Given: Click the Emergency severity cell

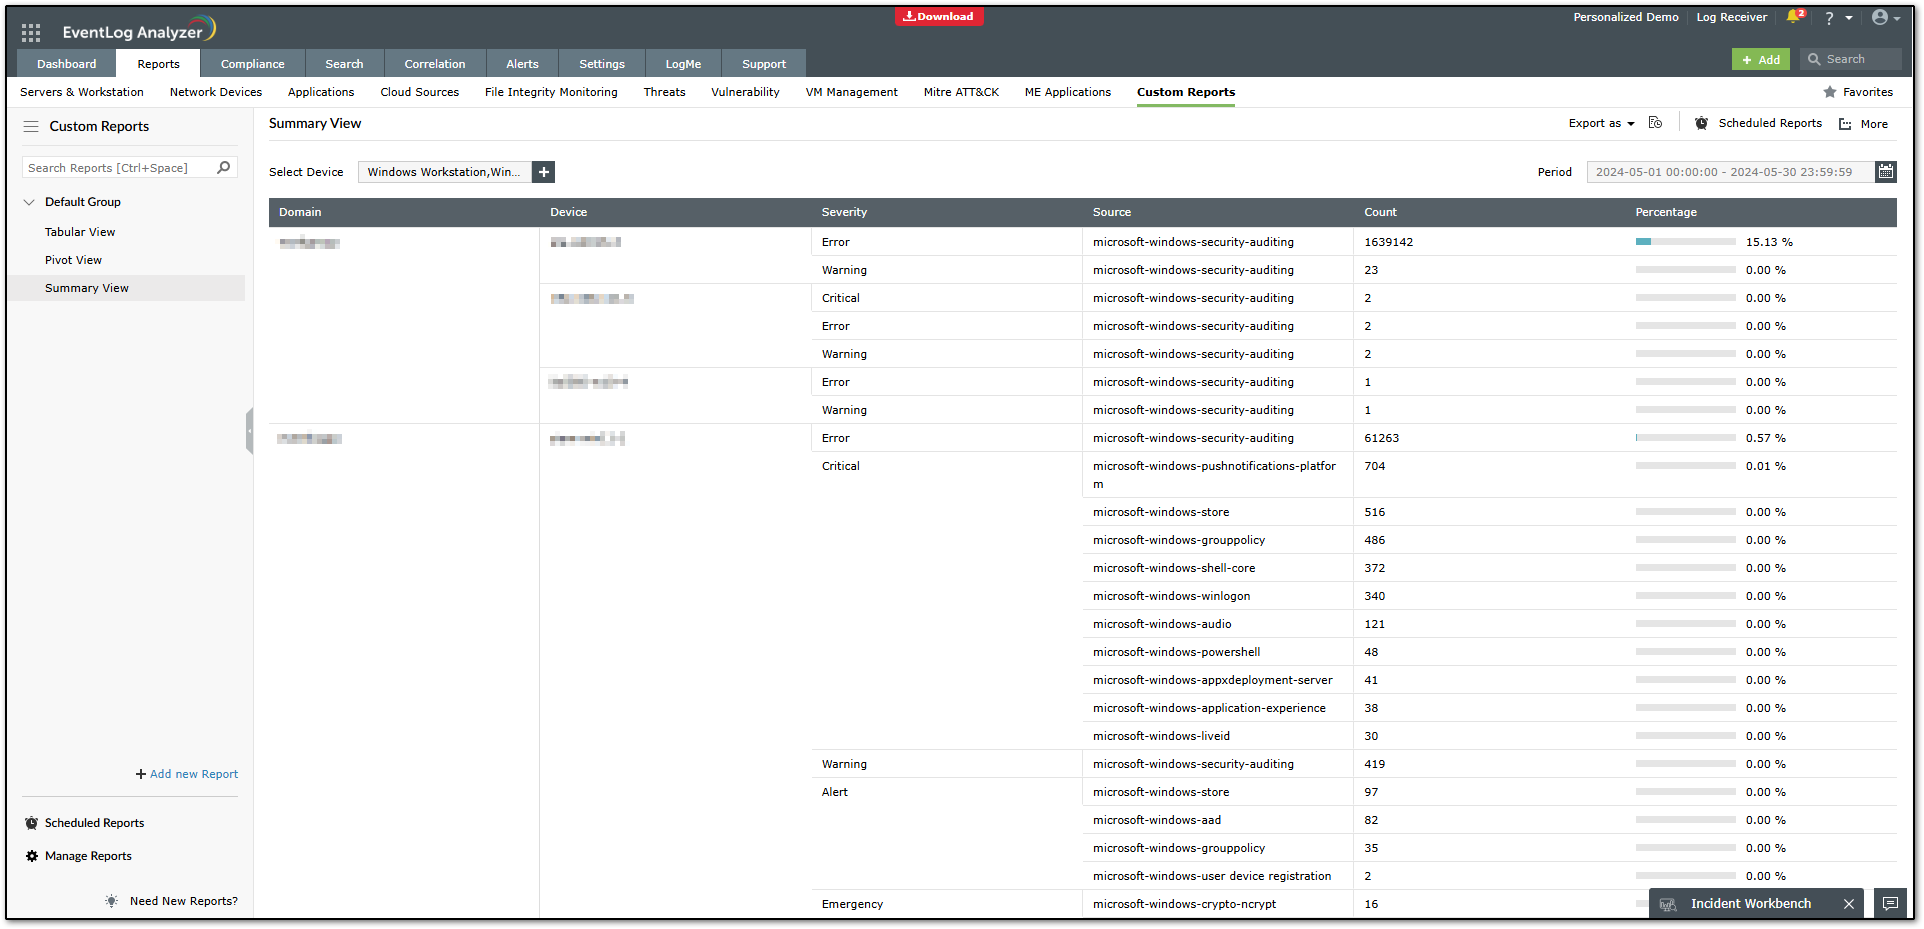Looking at the screenshot, I should click(x=852, y=904).
